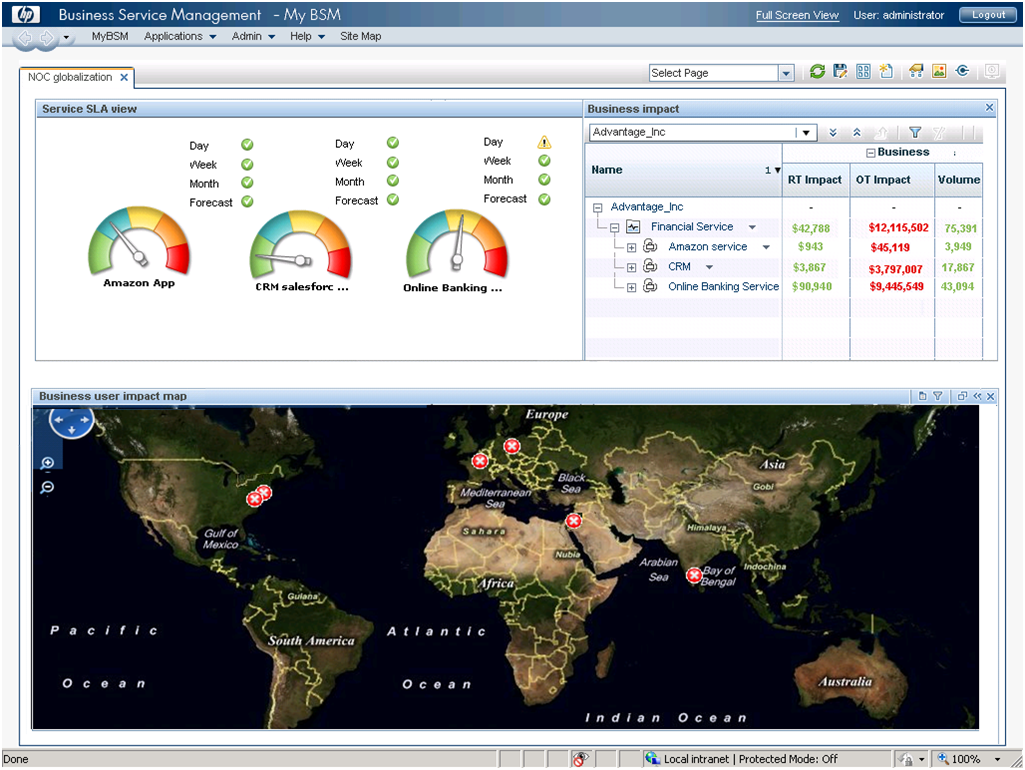
Task: Click the component gallery icon in toolbar
Action: [916, 71]
